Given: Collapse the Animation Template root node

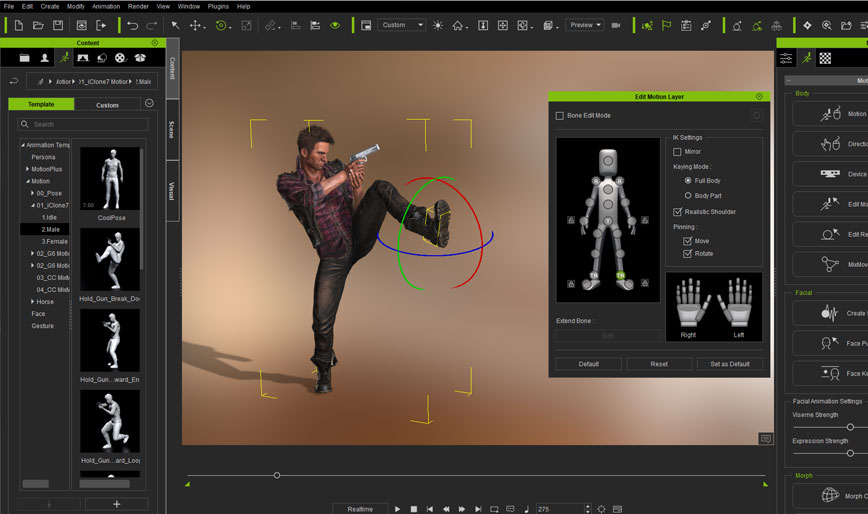Looking at the screenshot, I should (23, 145).
